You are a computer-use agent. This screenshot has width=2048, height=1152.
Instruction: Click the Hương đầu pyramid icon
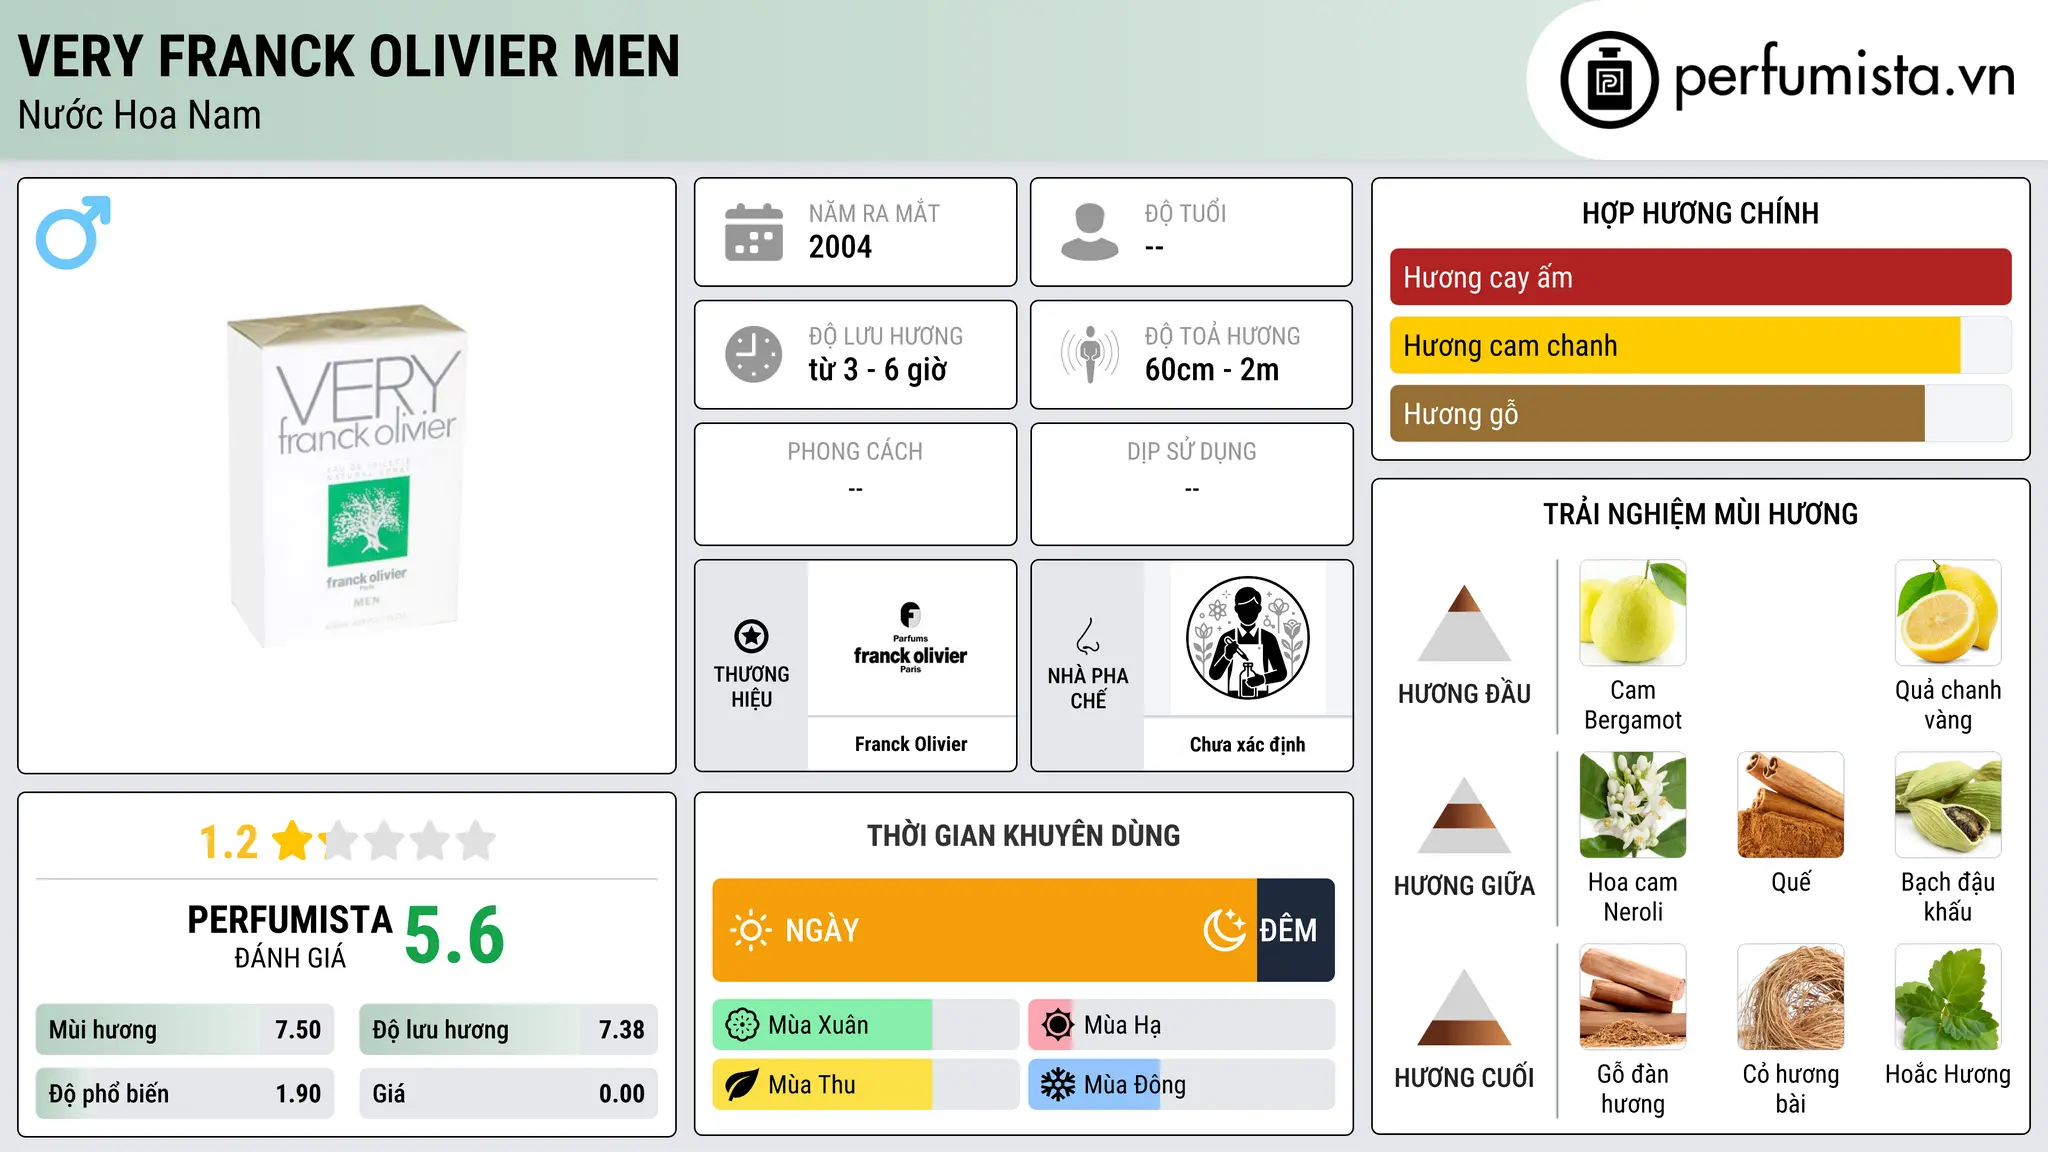point(1464,623)
